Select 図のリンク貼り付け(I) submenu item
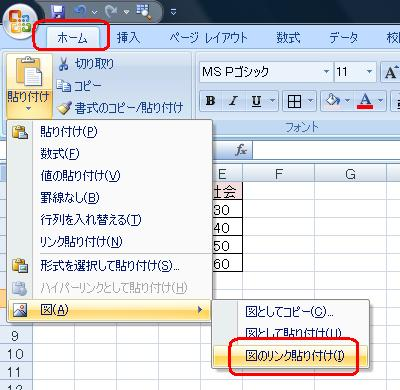This screenshot has width=400, height=390. pos(291,356)
